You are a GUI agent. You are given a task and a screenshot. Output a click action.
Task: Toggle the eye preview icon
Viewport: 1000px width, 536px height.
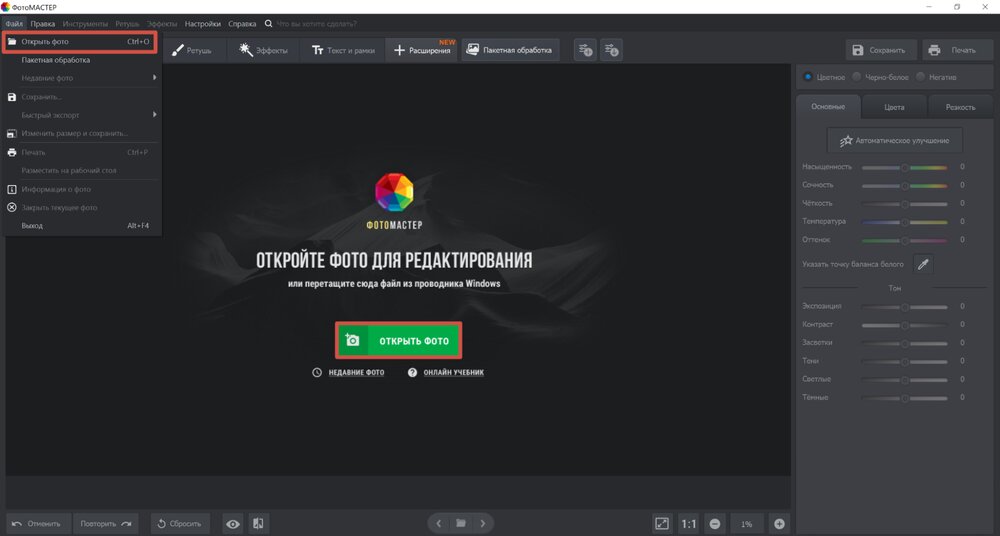233,524
